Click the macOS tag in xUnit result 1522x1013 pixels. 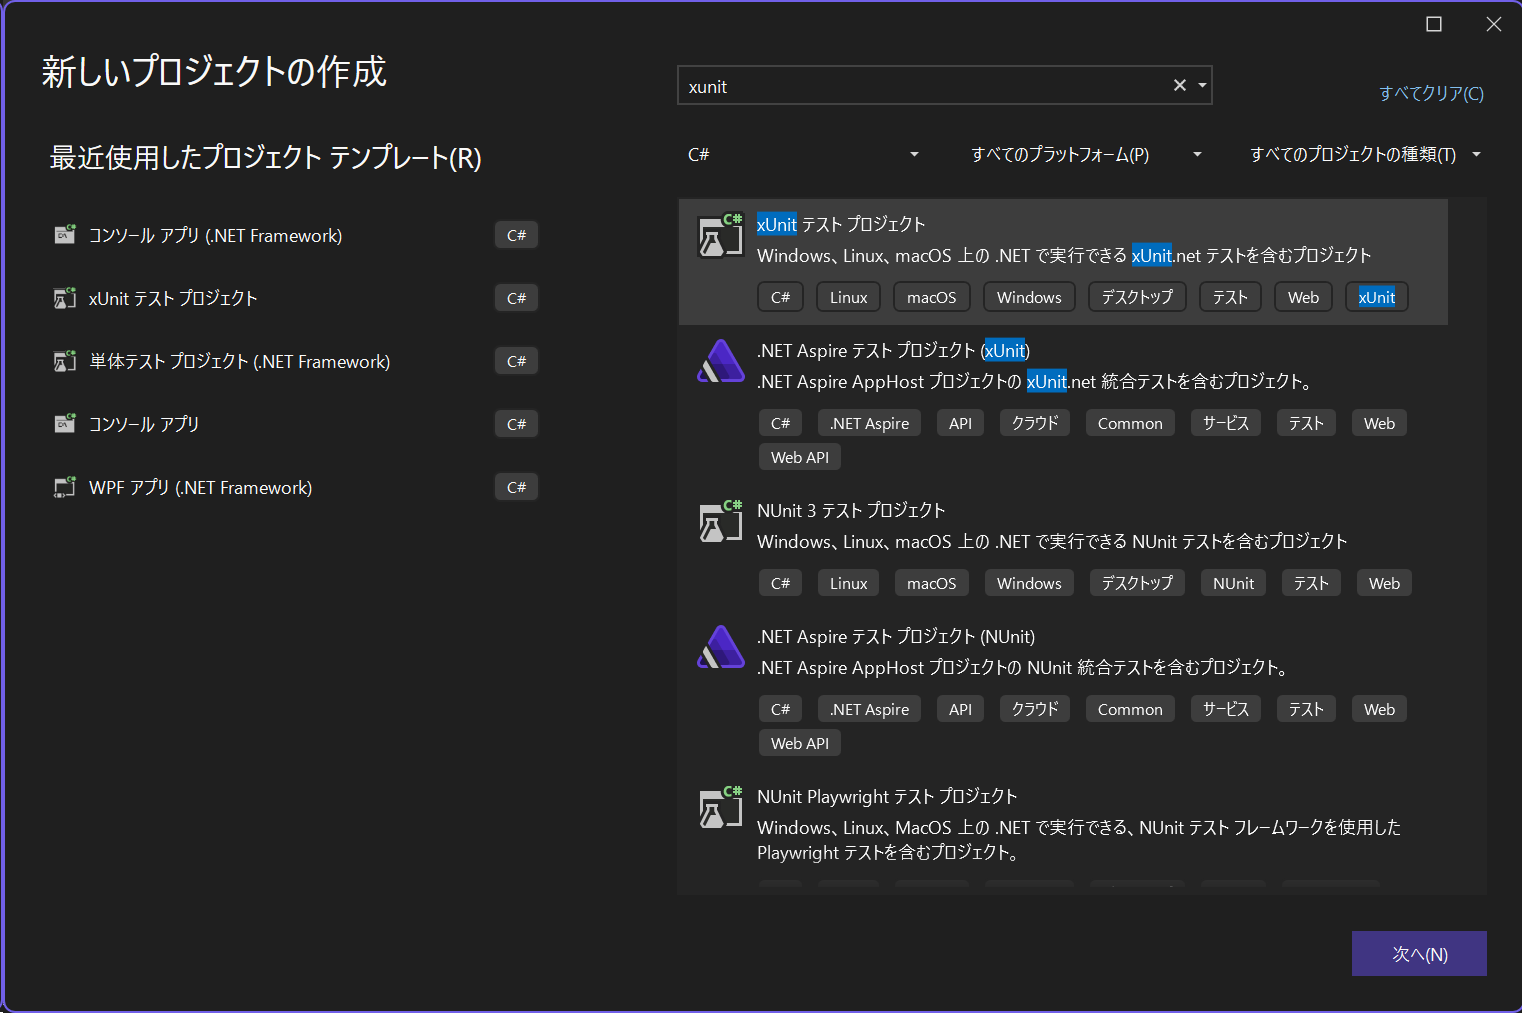(931, 297)
